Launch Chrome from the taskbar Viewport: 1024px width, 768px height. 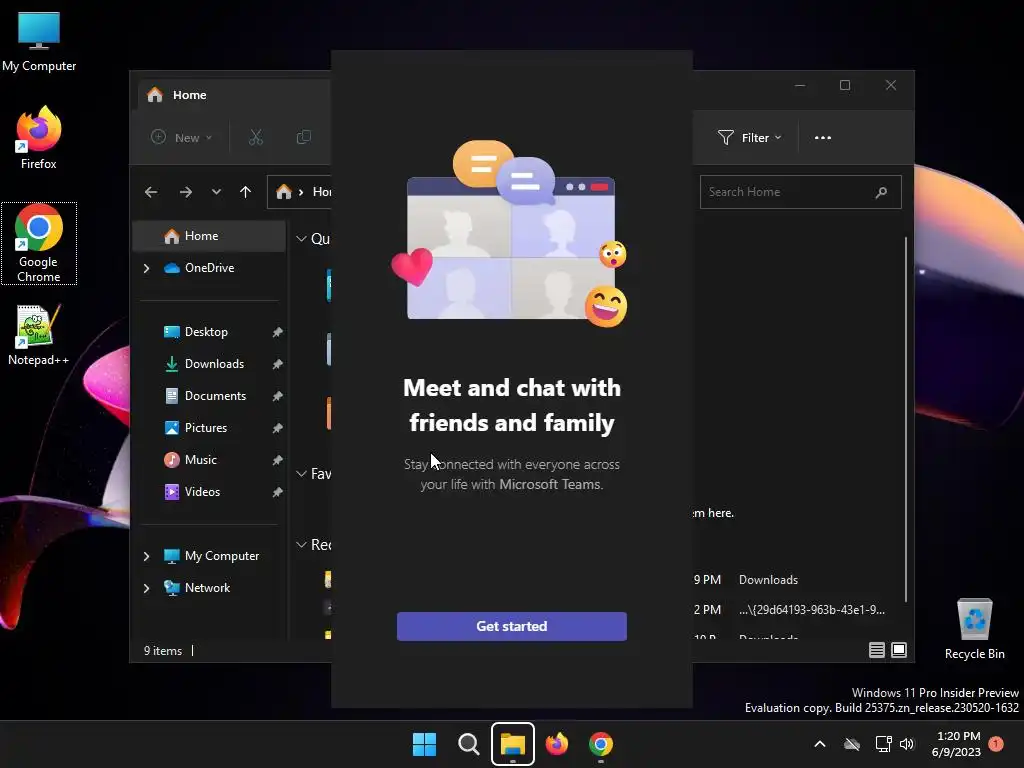[x=601, y=744]
